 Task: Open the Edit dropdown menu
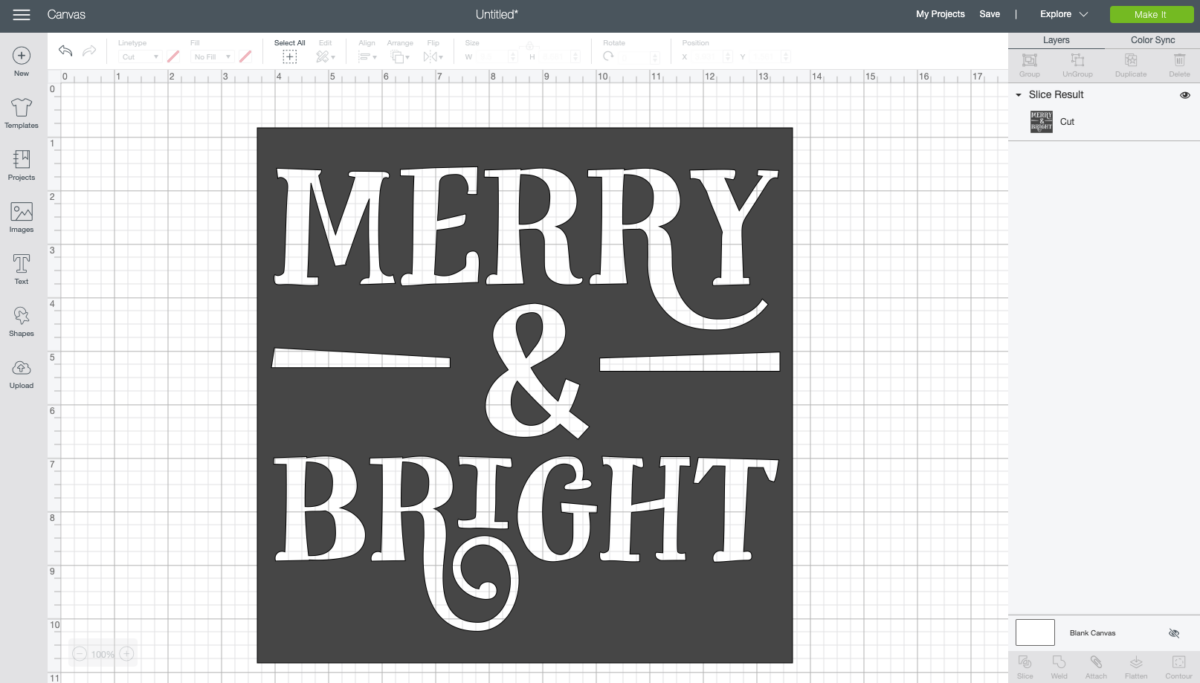(x=325, y=57)
